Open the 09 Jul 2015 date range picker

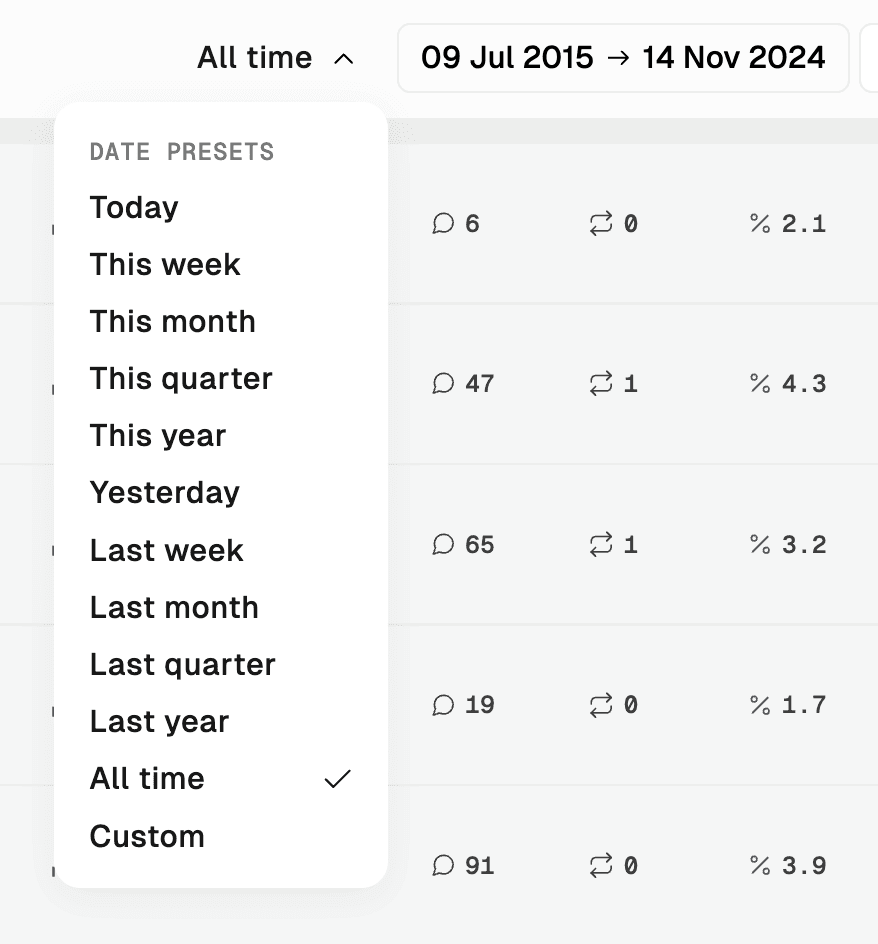[x=623, y=58]
